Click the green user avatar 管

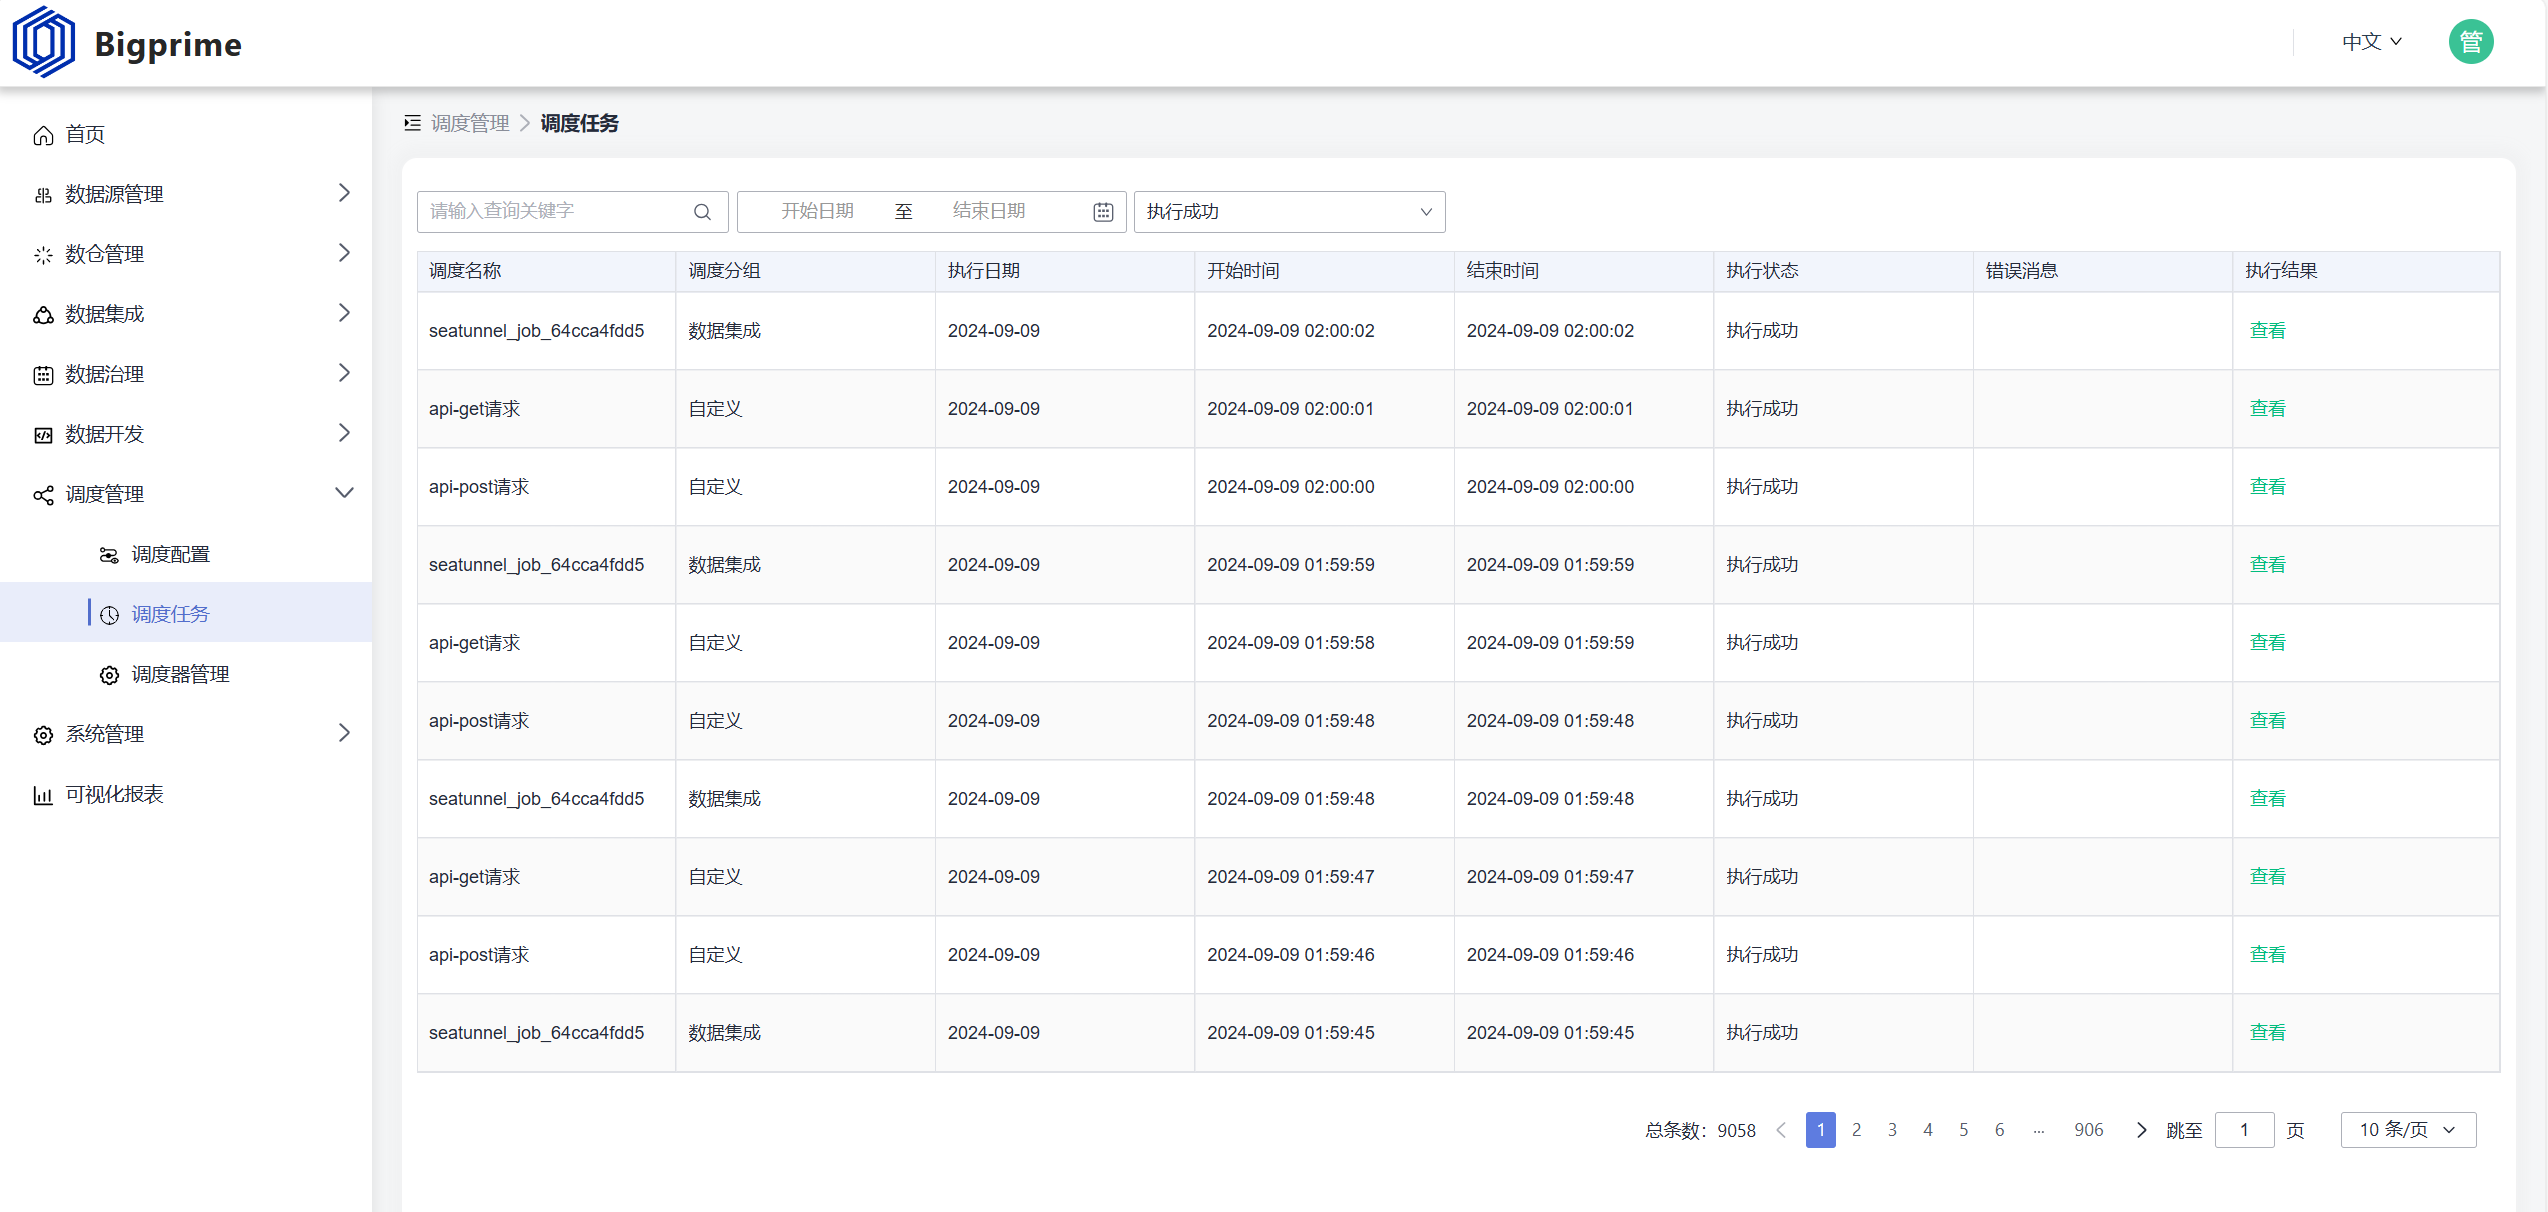(x=2470, y=42)
